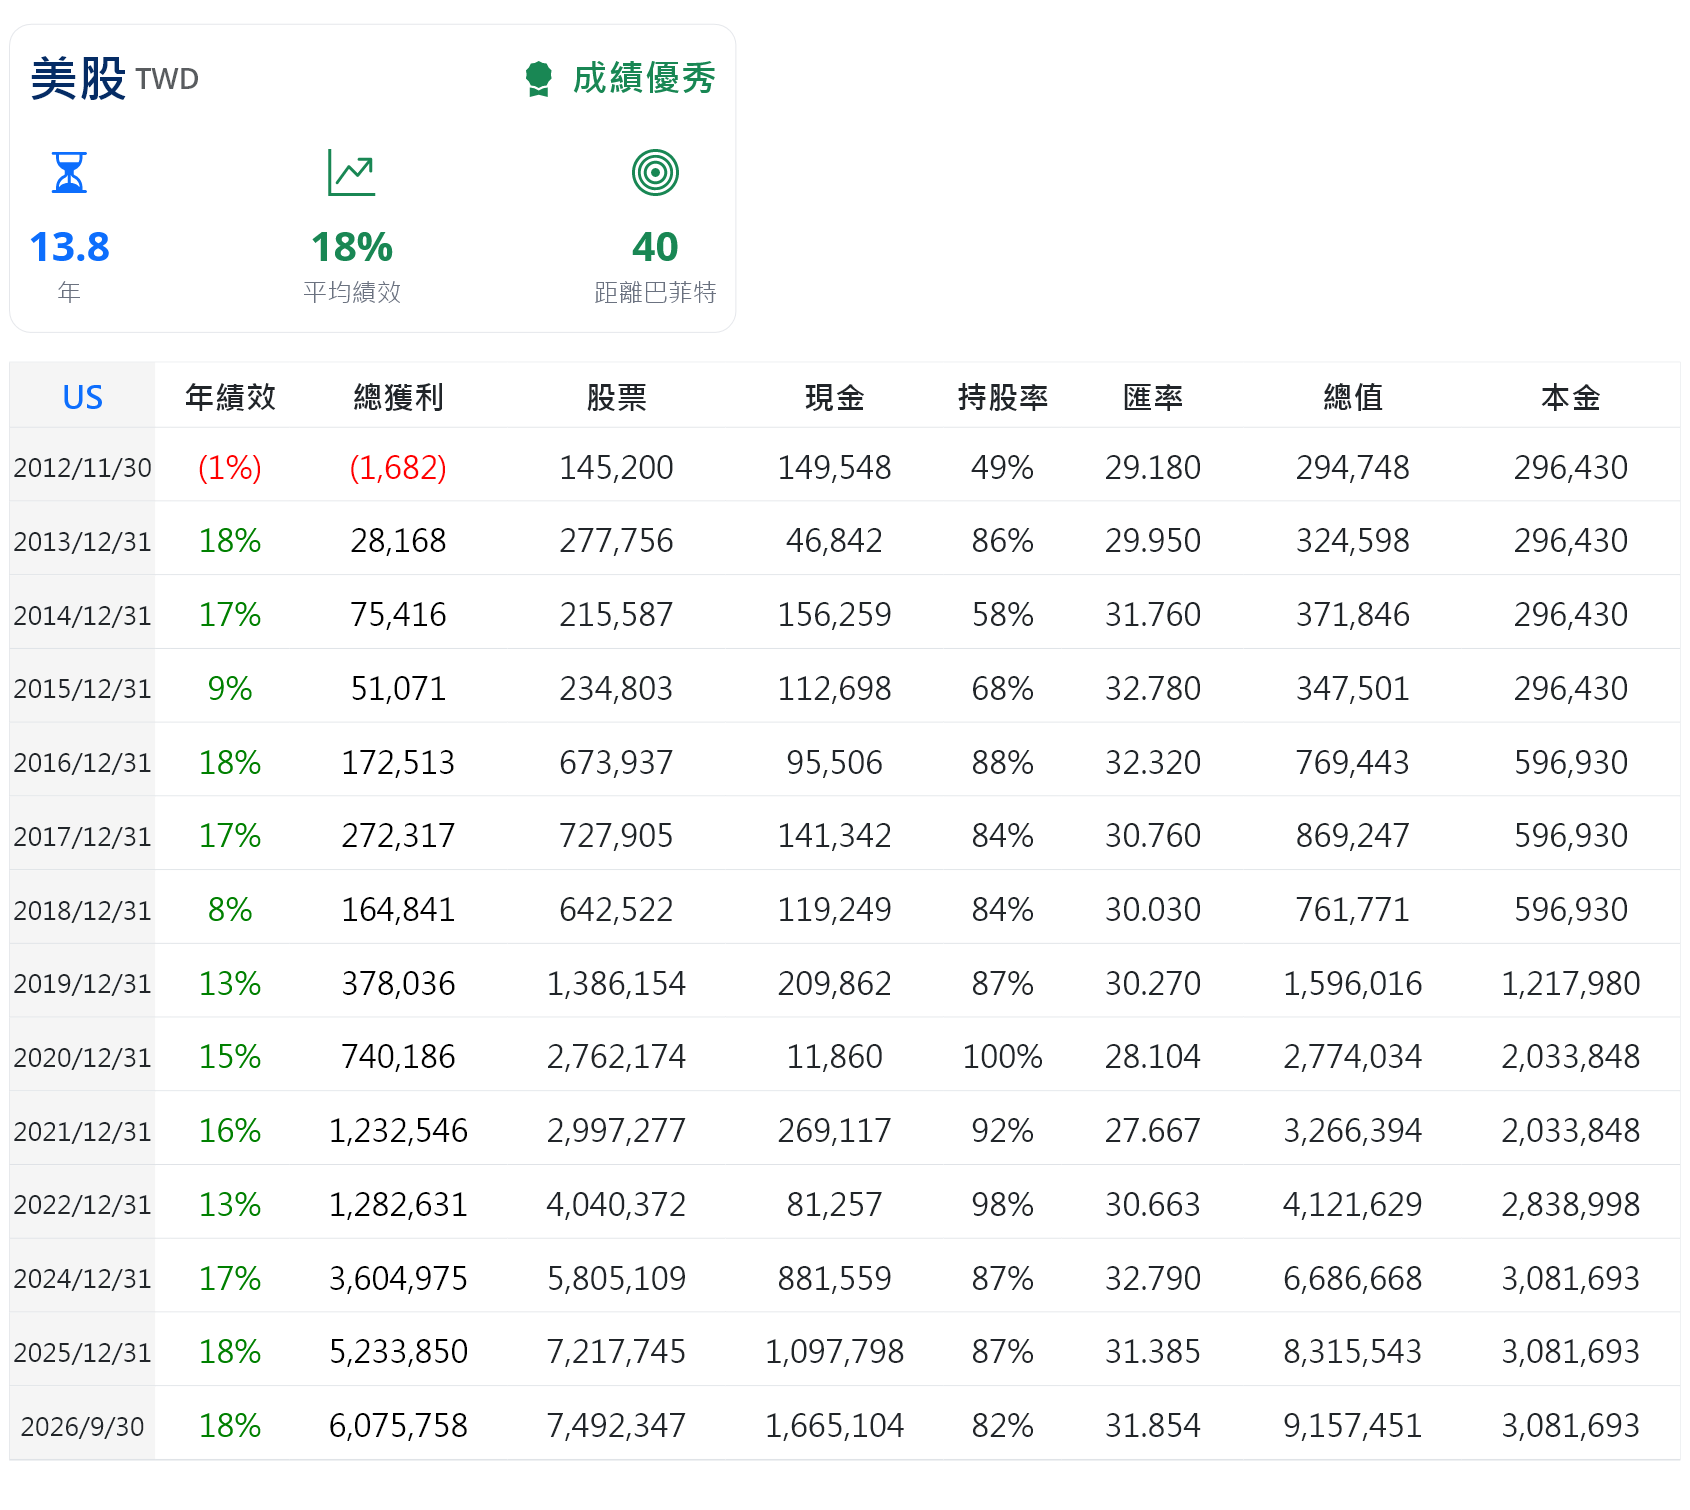Open the 成績優秀 rating label
Viewport: 1690px width, 1510px height.
pos(643,78)
